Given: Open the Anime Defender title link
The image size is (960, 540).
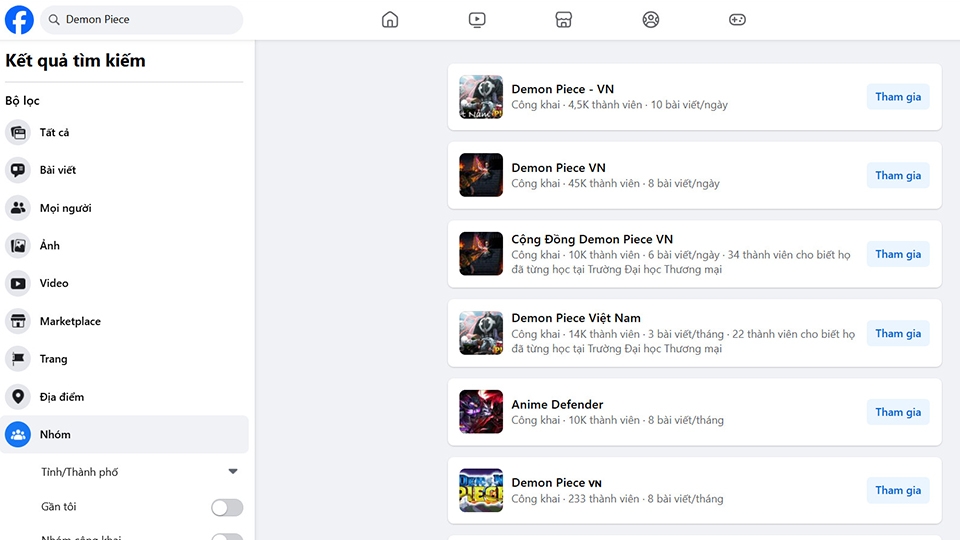Looking at the screenshot, I should click(557, 404).
